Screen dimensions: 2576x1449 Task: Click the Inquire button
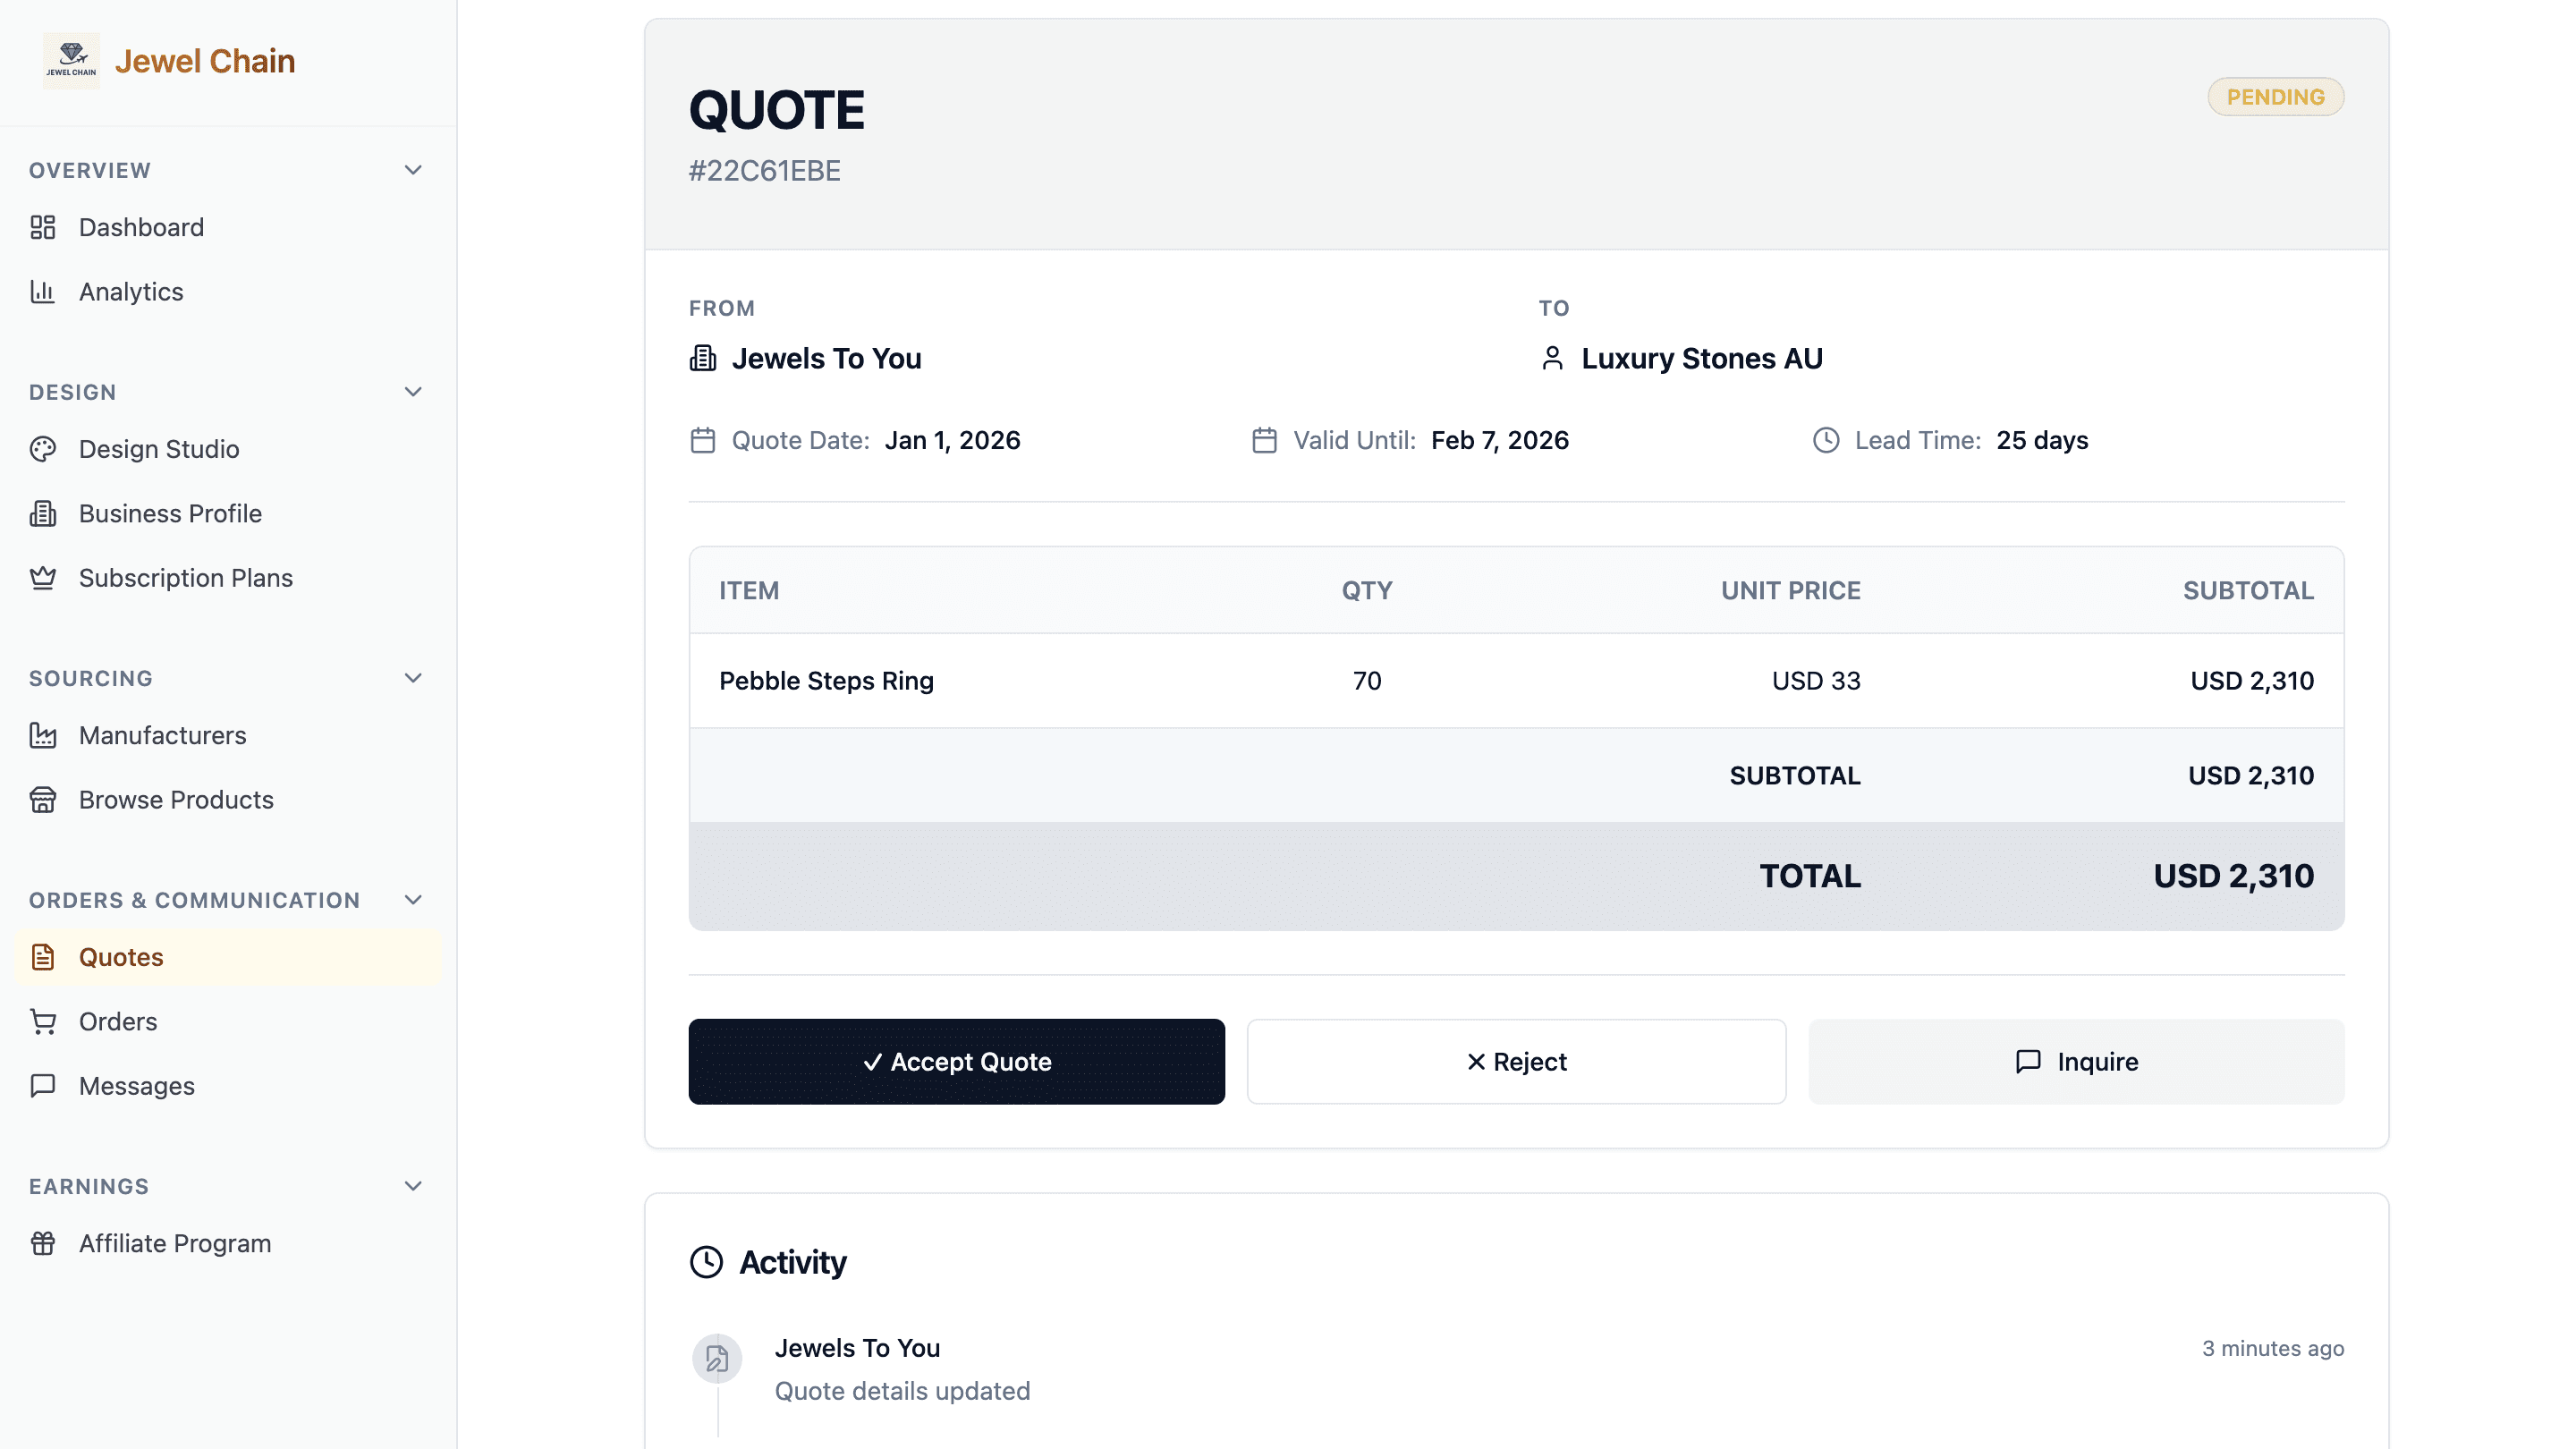[2076, 1061]
